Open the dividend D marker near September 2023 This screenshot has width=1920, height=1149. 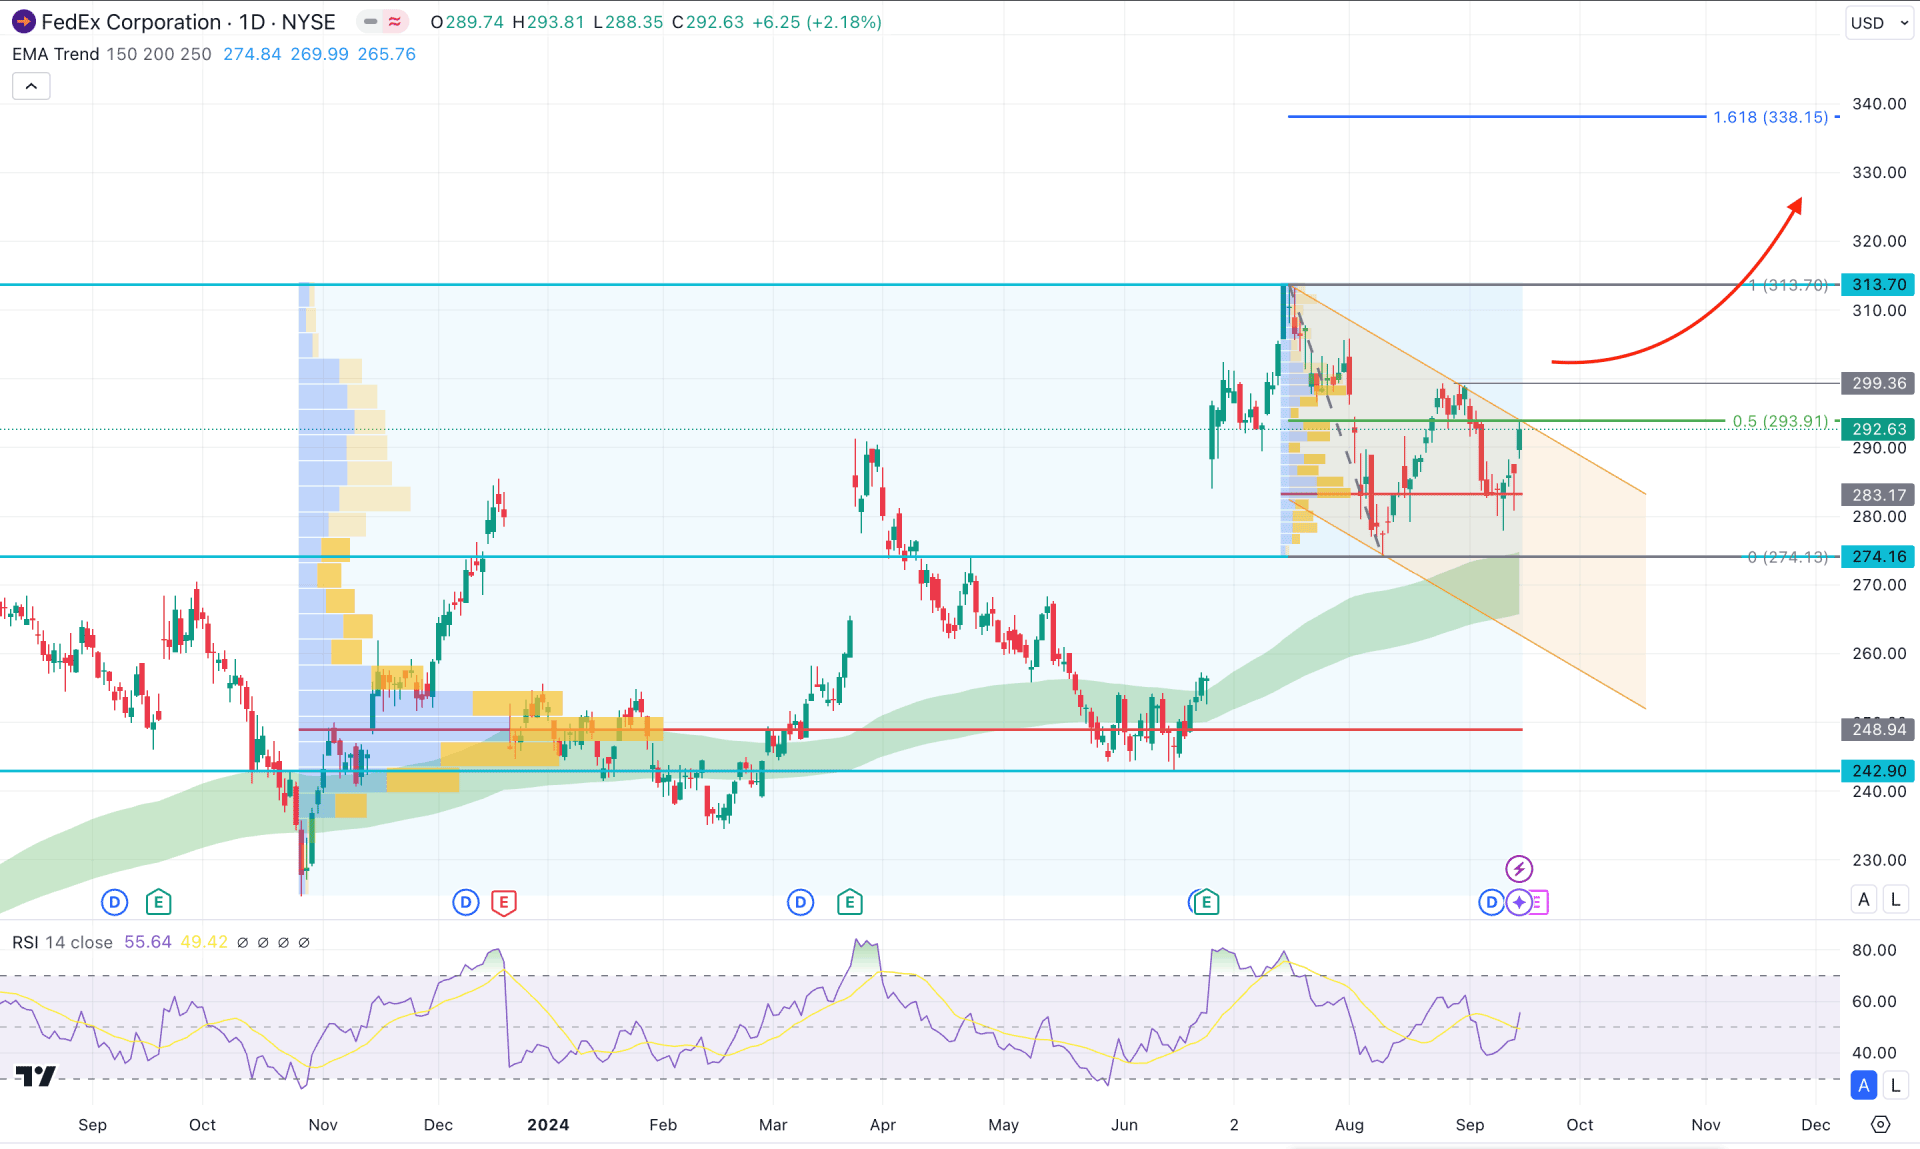coord(115,902)
